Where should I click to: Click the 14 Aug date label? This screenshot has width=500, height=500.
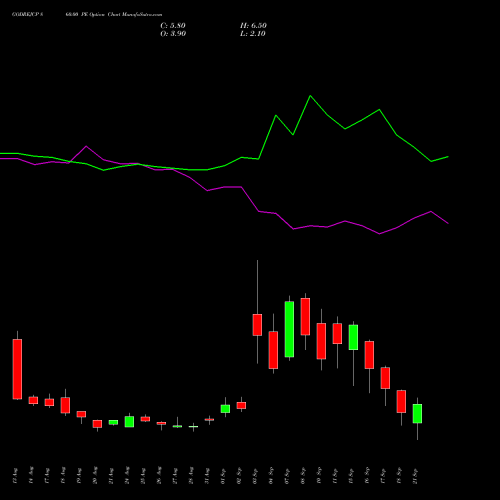31,476
